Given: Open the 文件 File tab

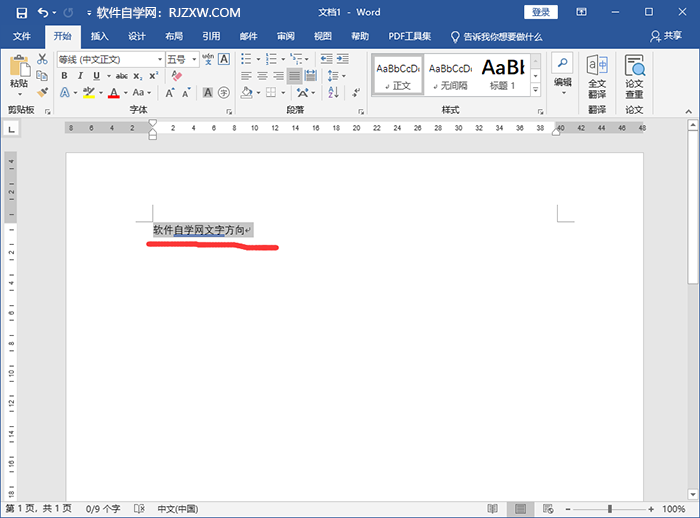Looking at the screenshot, I should coord(21,36).
